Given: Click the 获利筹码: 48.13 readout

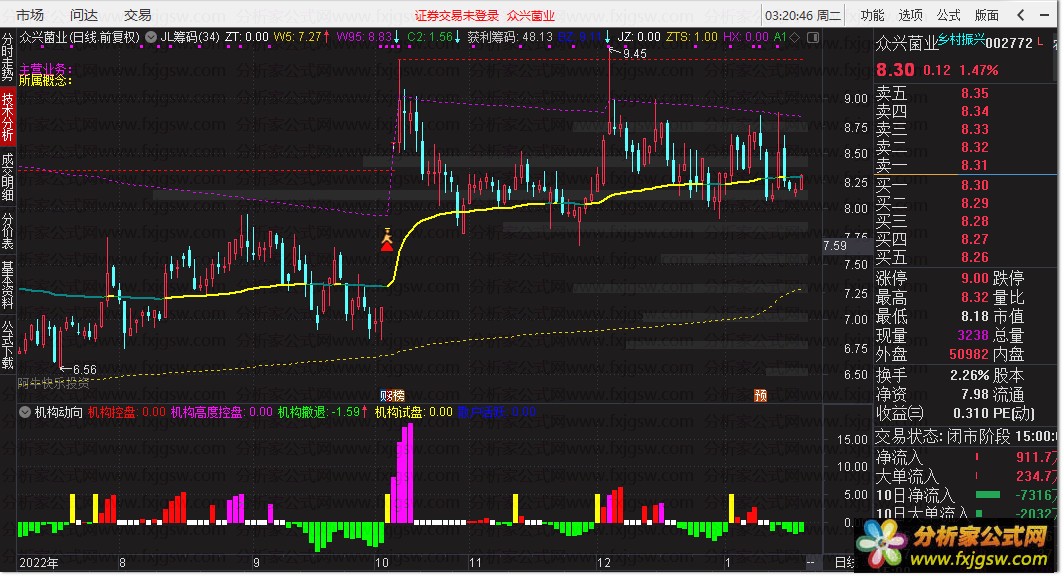Looking at the screenshot, I should (510, 37).
